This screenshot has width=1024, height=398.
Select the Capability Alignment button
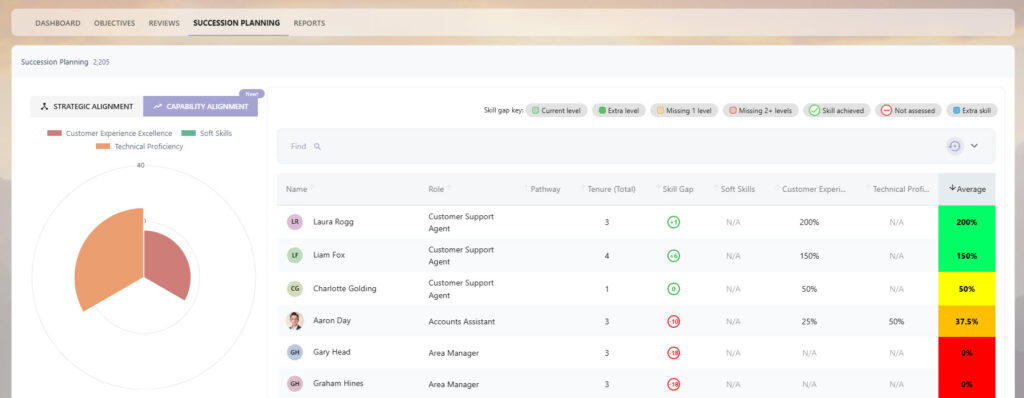pos(200,107)
